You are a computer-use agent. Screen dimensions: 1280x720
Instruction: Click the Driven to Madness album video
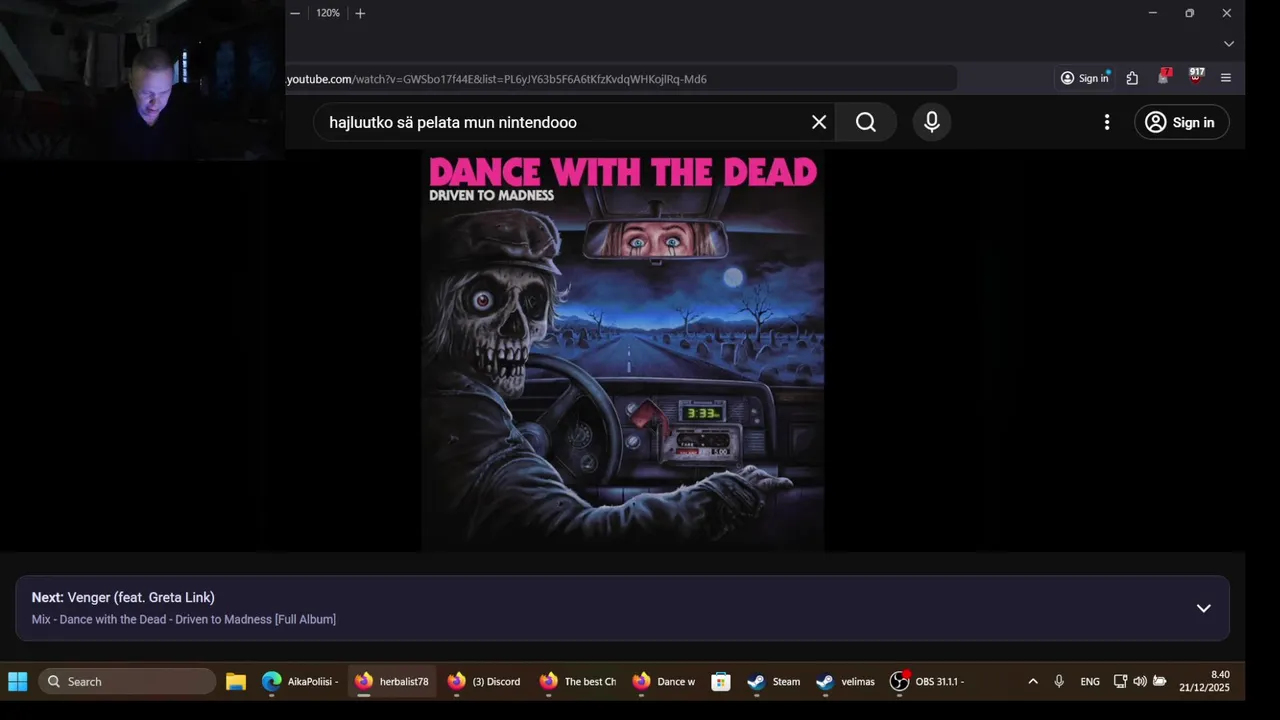[622, 350]
